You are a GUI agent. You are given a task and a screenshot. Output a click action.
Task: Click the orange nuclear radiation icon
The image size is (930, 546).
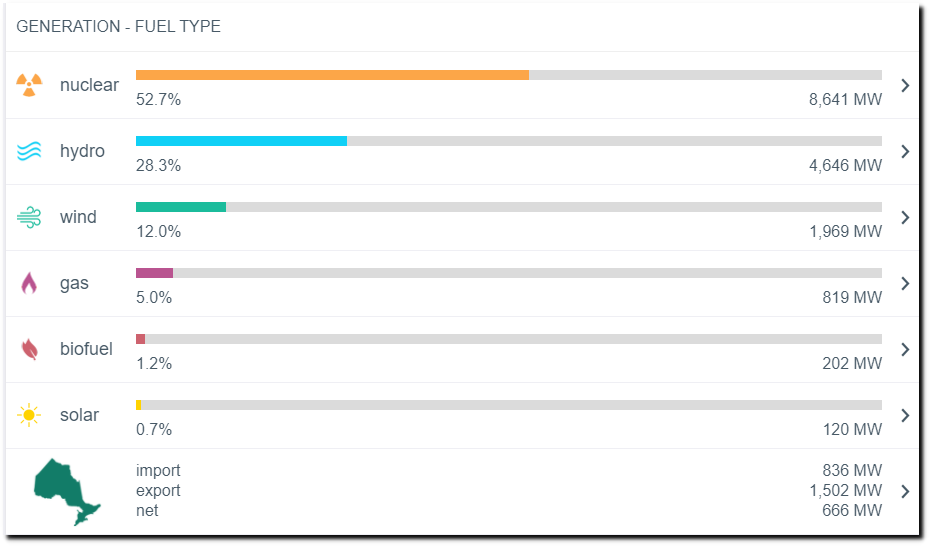29,85
